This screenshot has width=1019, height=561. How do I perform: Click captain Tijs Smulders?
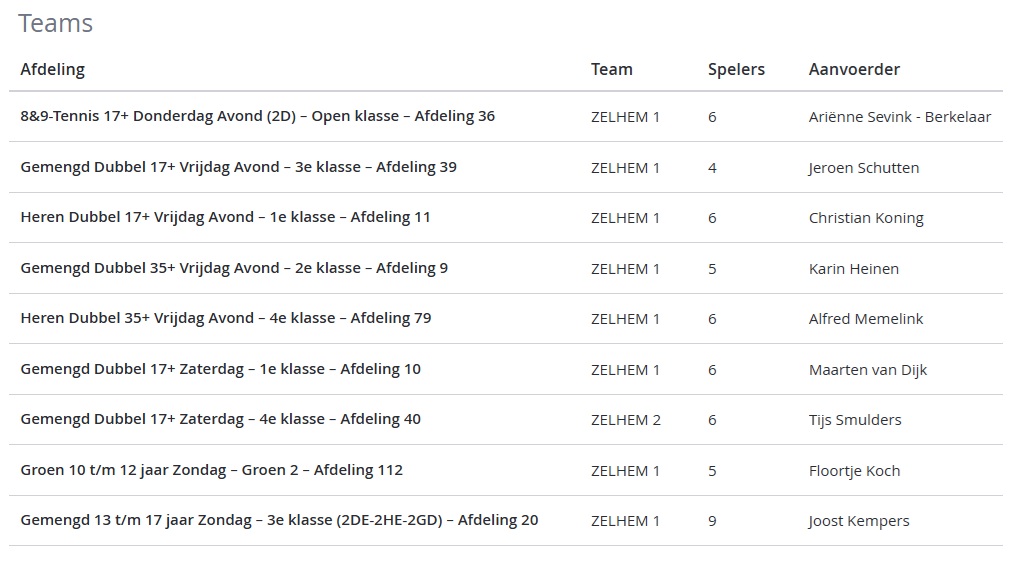coord(855,420)
